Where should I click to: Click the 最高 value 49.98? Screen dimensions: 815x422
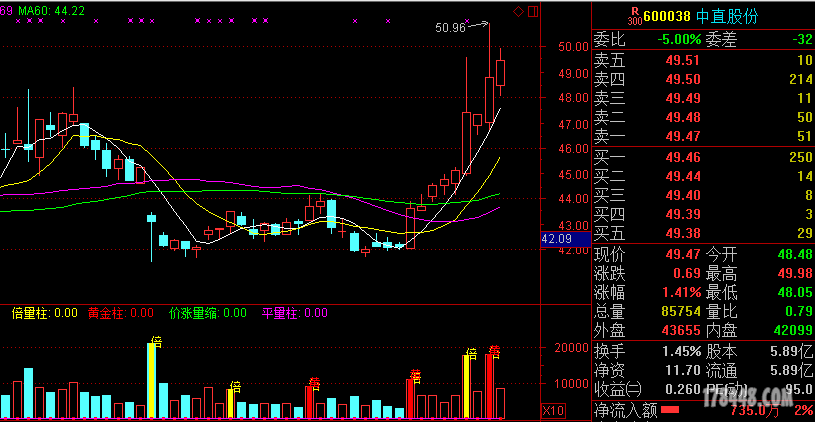[795, 273]
